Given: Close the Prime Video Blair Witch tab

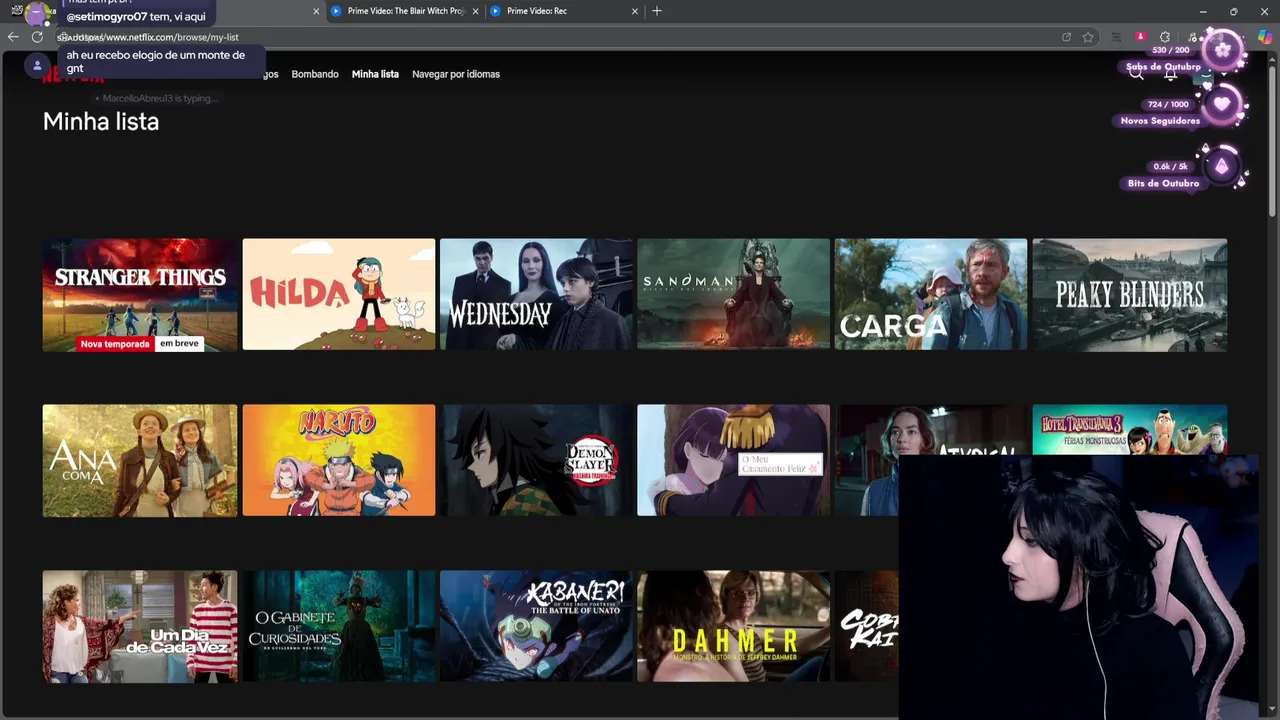Looking at the screenshot, I should point(475,11).
